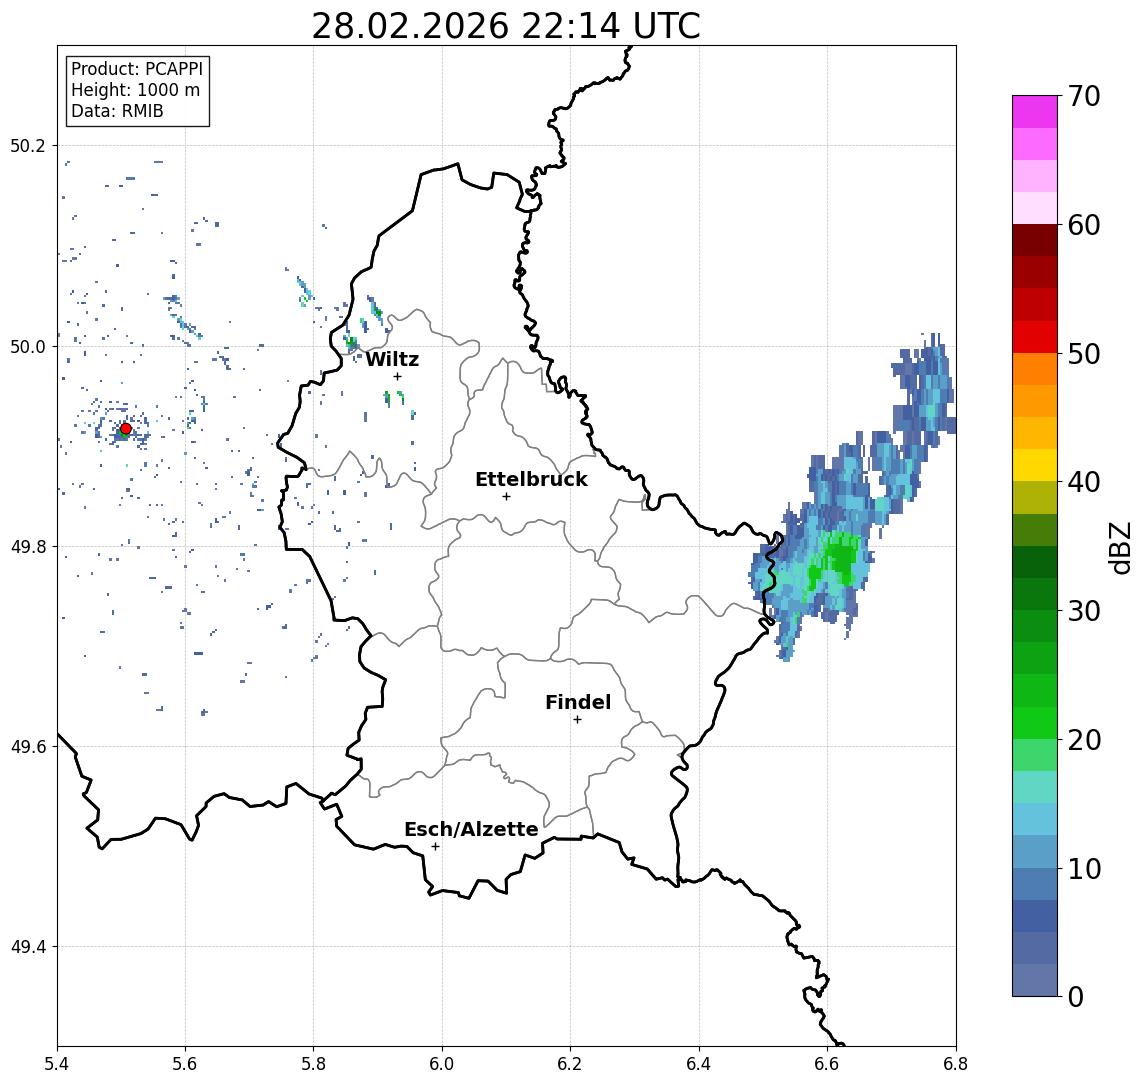Screen dimensions: 1145x1084
Task: Click longitude label 6.0
Action: pos(442,1064)
